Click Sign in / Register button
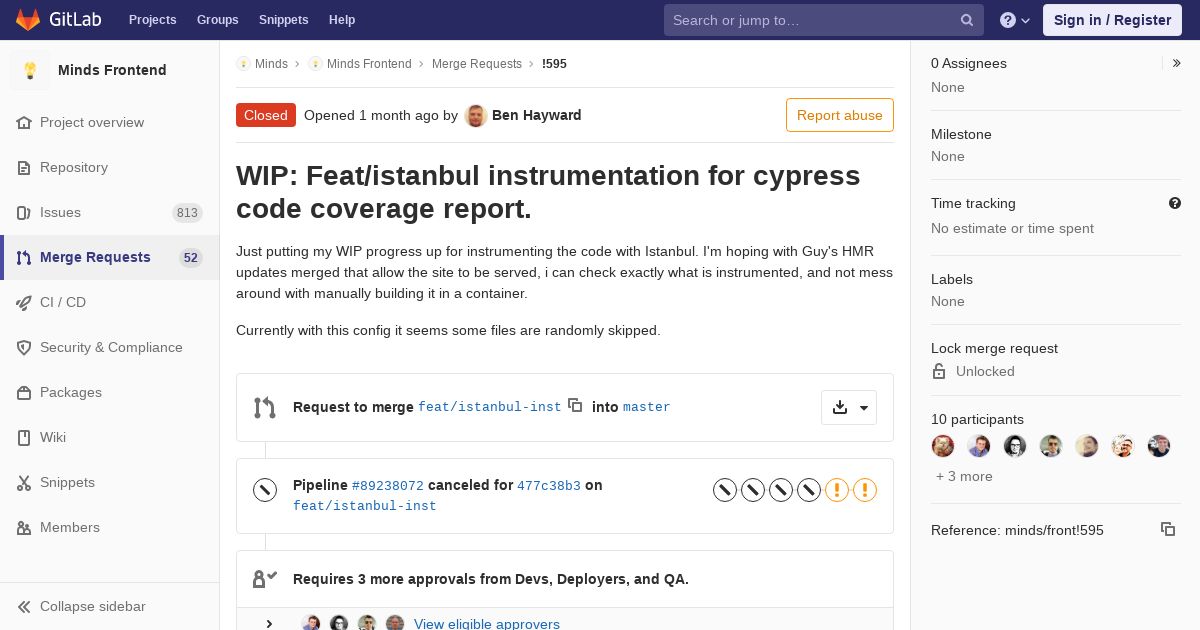 pos(1112,20)
